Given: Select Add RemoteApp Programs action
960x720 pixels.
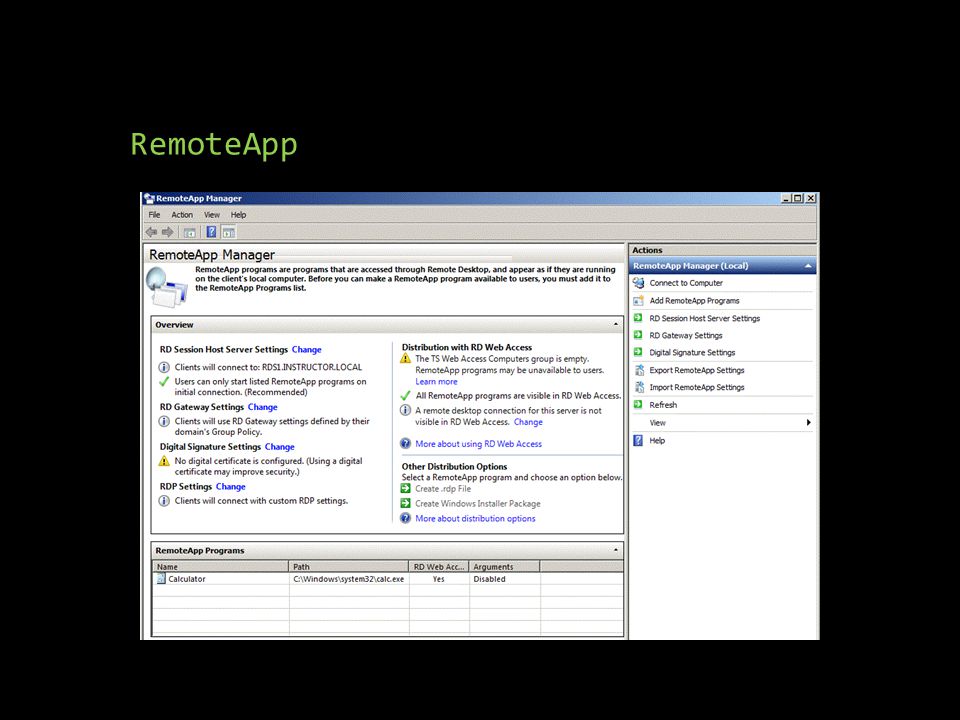Looking at the screenshot, I should point(694,301).
